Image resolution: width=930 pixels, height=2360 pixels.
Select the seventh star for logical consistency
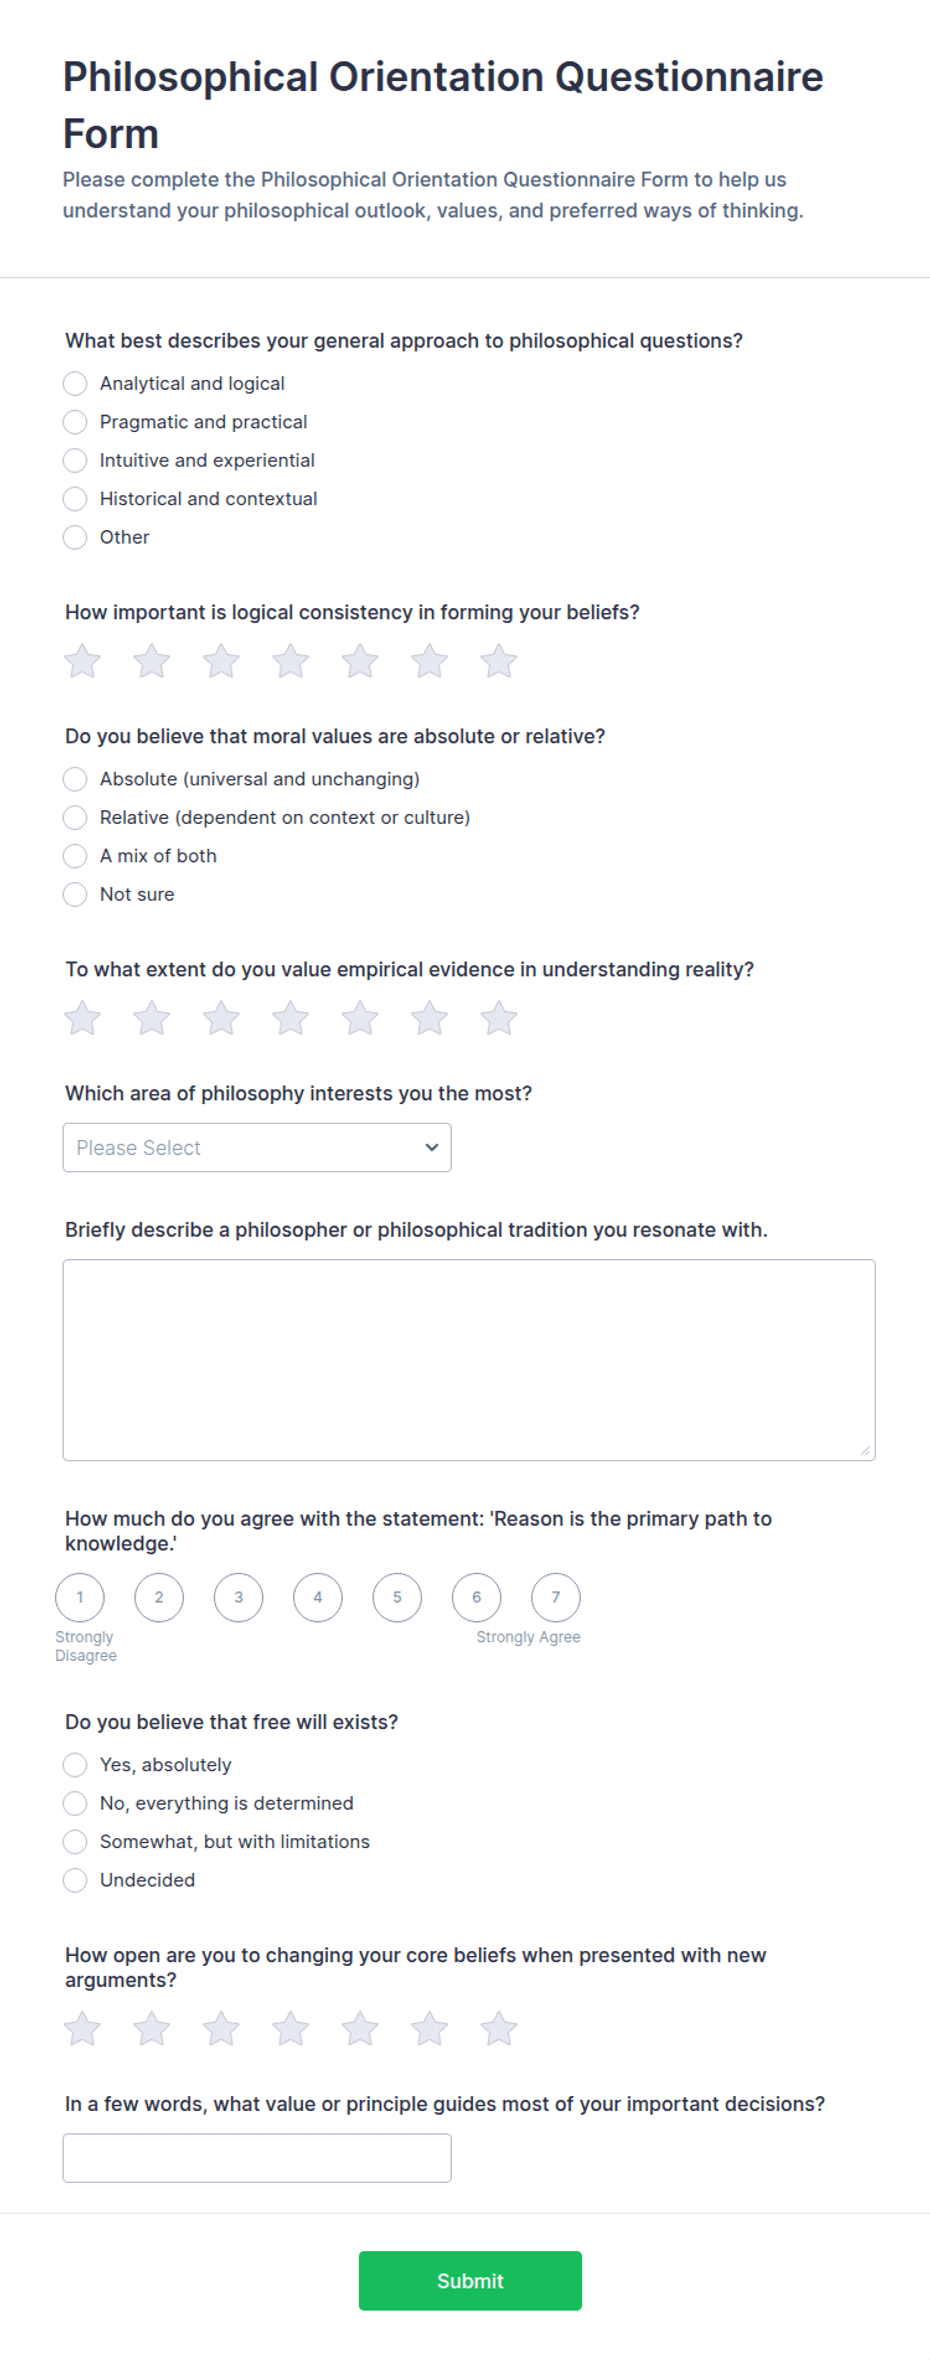[x=498, y=661]
